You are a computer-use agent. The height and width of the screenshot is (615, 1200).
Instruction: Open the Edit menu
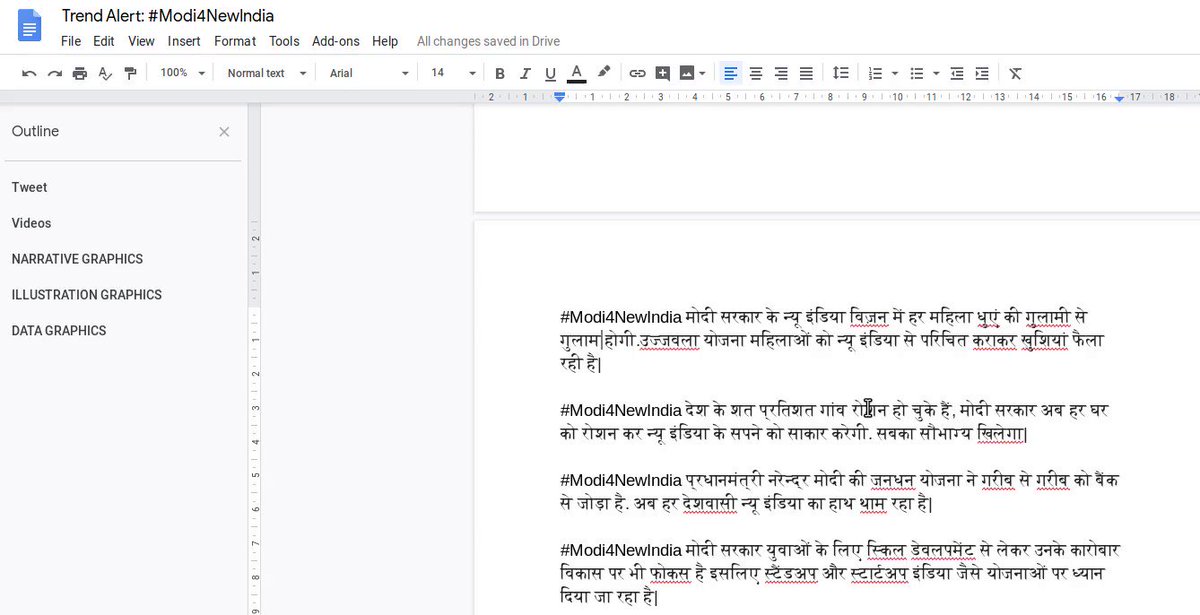(104, 41)
